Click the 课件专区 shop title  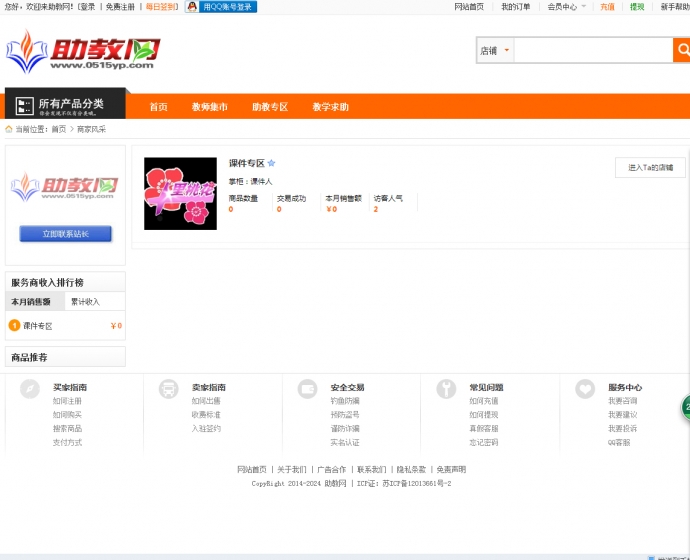(246, 163)
